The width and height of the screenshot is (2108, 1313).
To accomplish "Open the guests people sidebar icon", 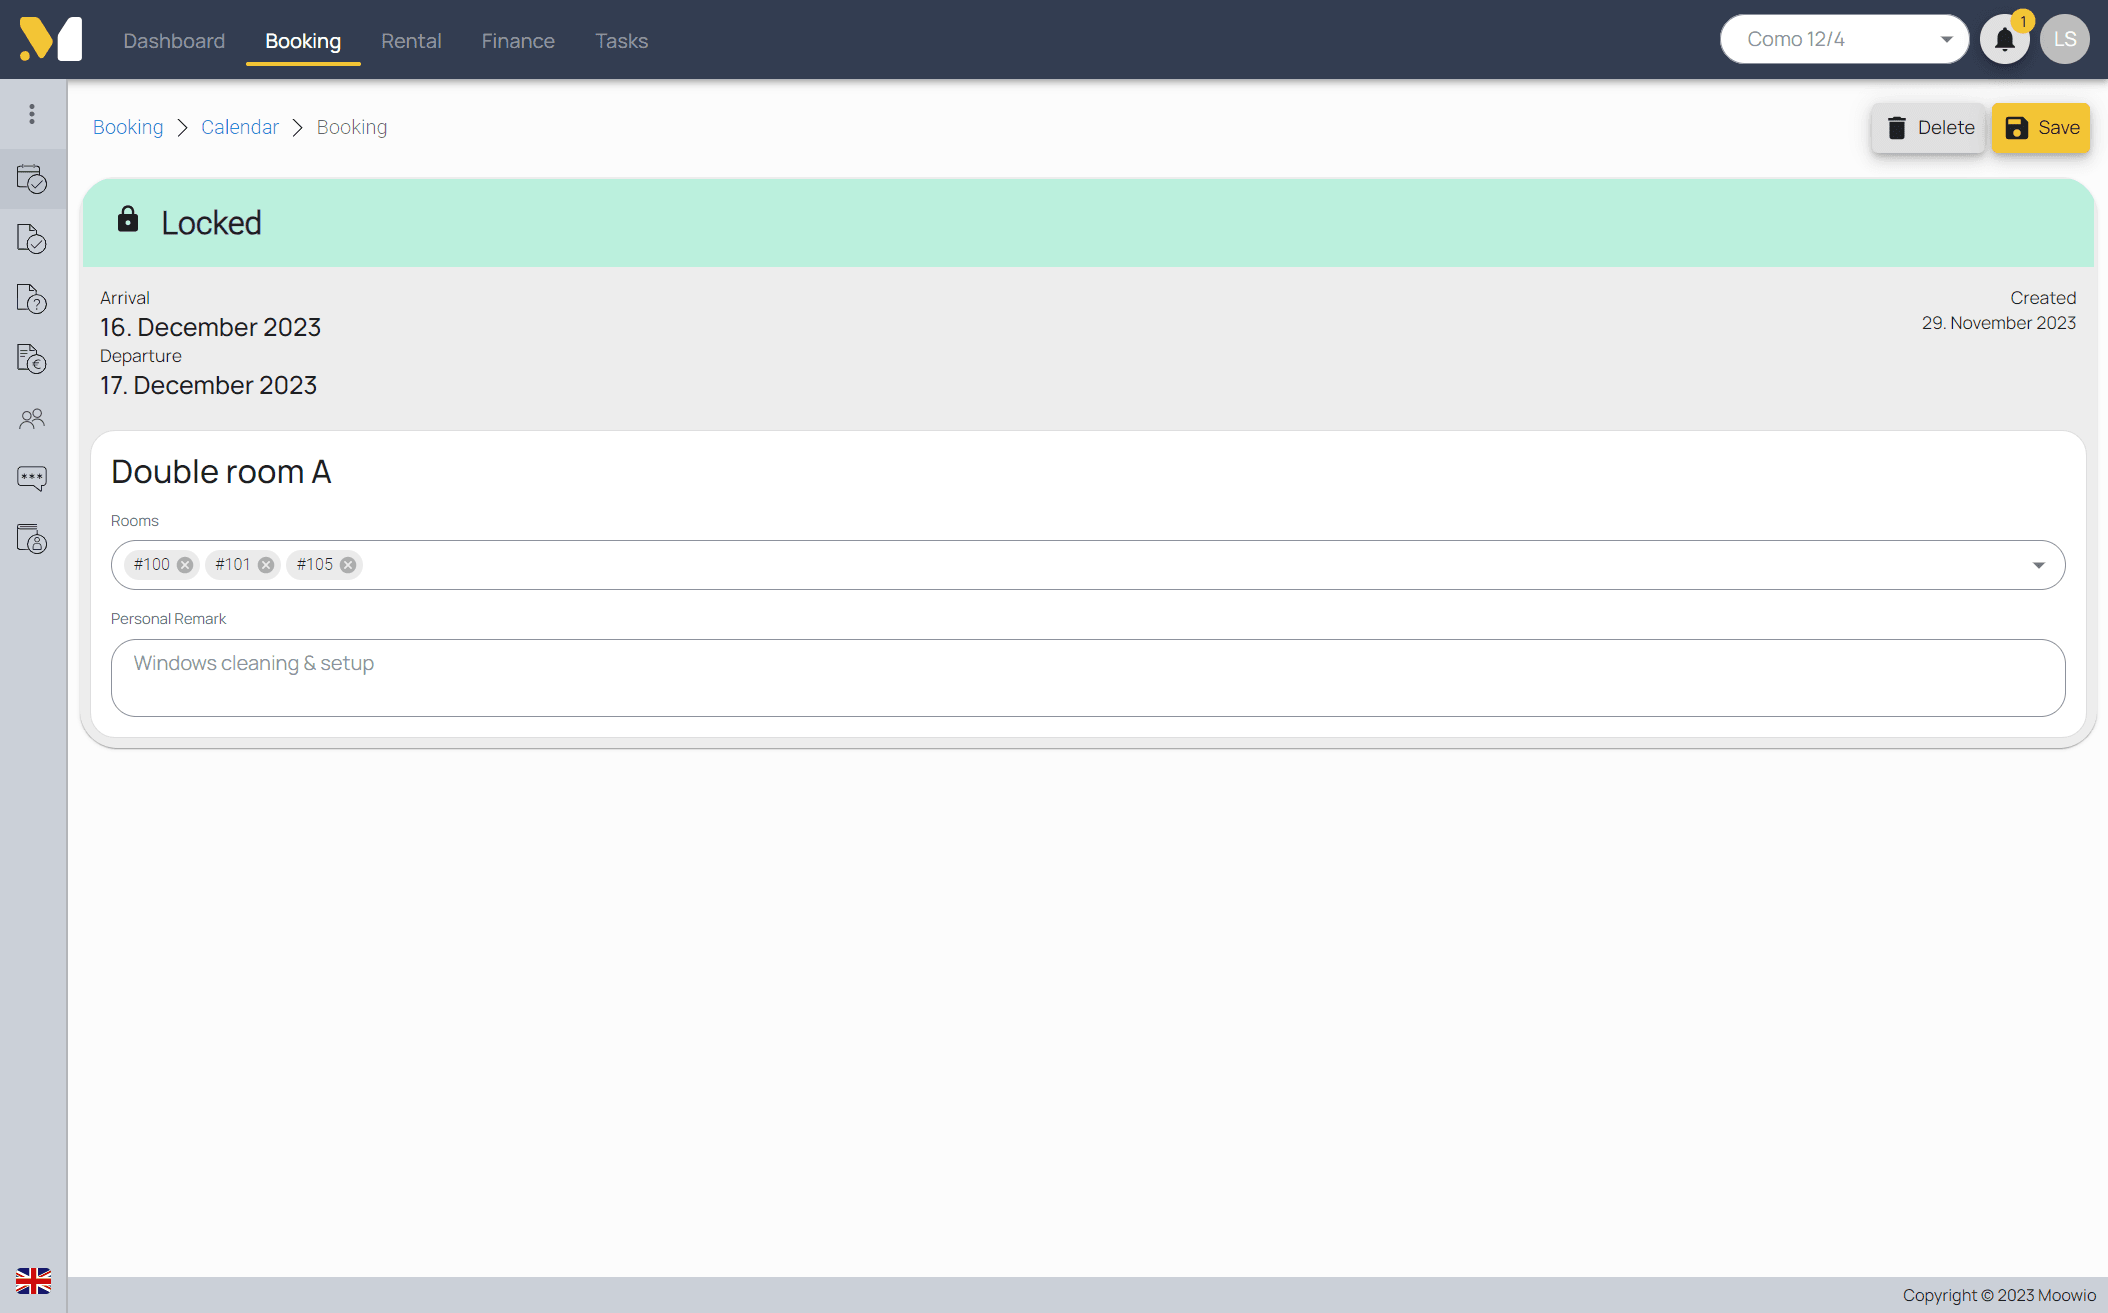I will point(32,418).
